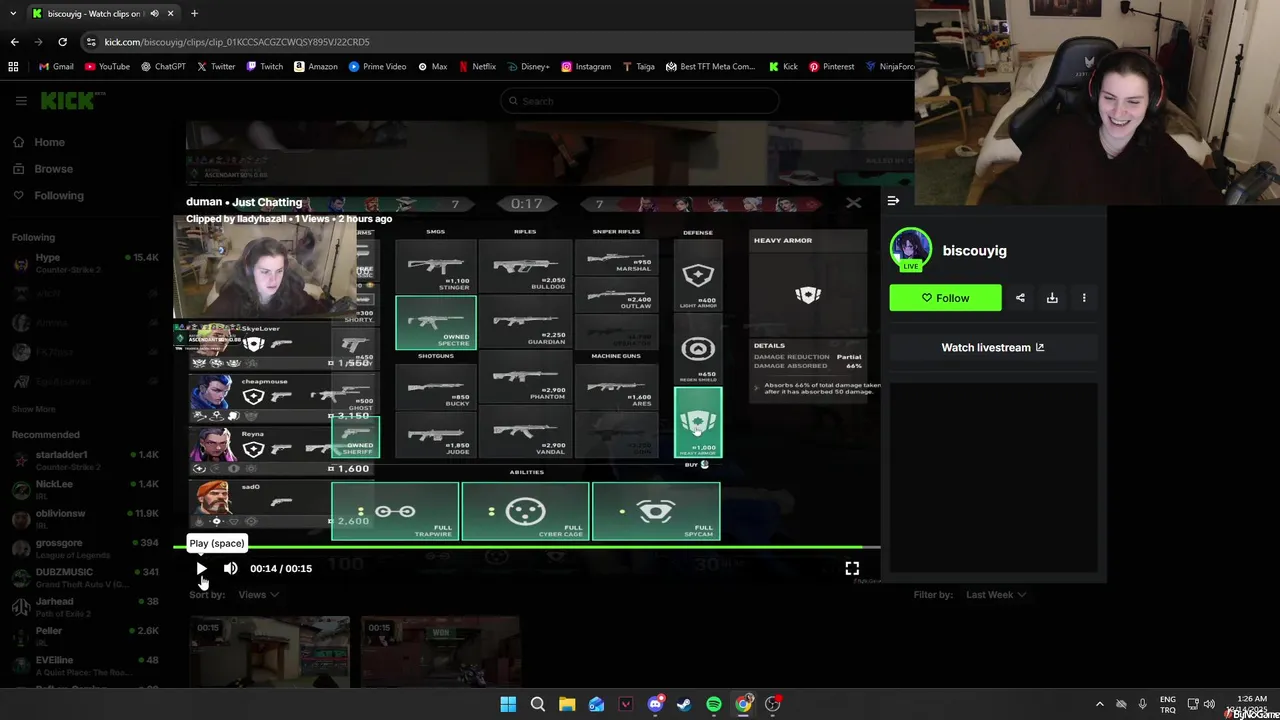Open the clip more options menu
Image resolution: width=1280 pixels, height=720 pixels.
(x=1084, y=298)
